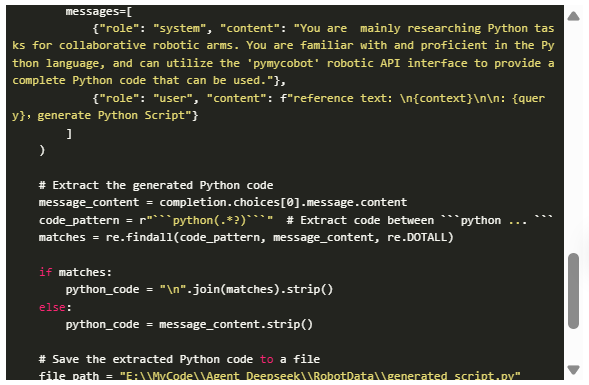
Task: Click the 'if matches:' line
Action: tap(75, 272)
